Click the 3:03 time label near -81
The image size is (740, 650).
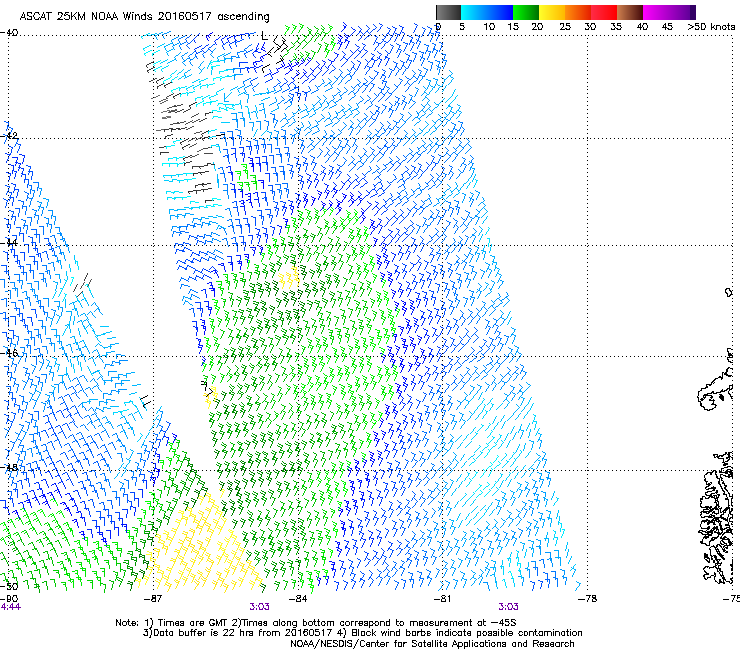(x=508, y=607)
